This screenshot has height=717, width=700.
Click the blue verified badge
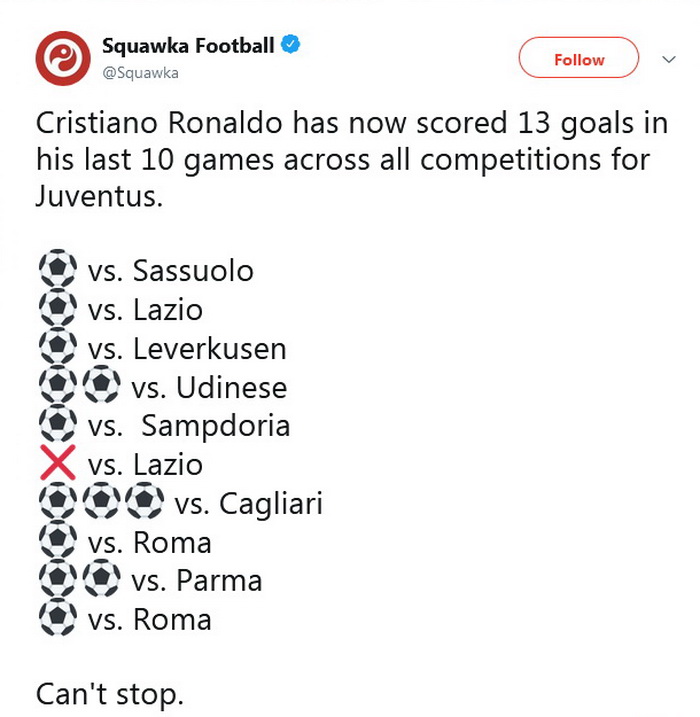click(x=291, y=46)
